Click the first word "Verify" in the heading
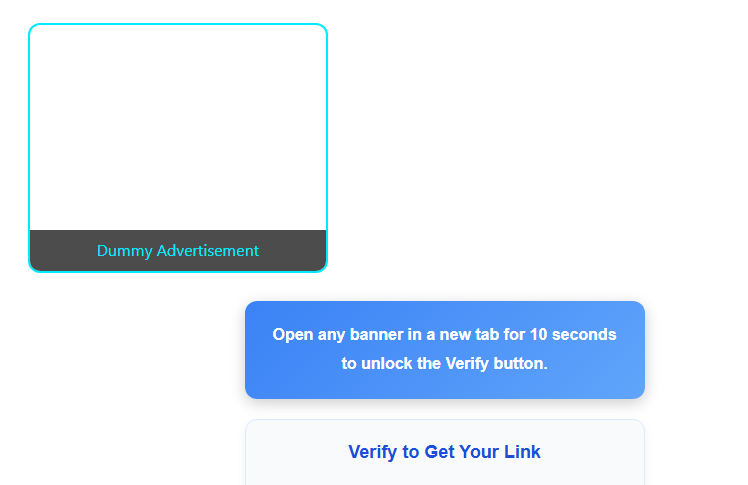The height and width of the screenshot is (485, 748). click(x=373, y=452)
